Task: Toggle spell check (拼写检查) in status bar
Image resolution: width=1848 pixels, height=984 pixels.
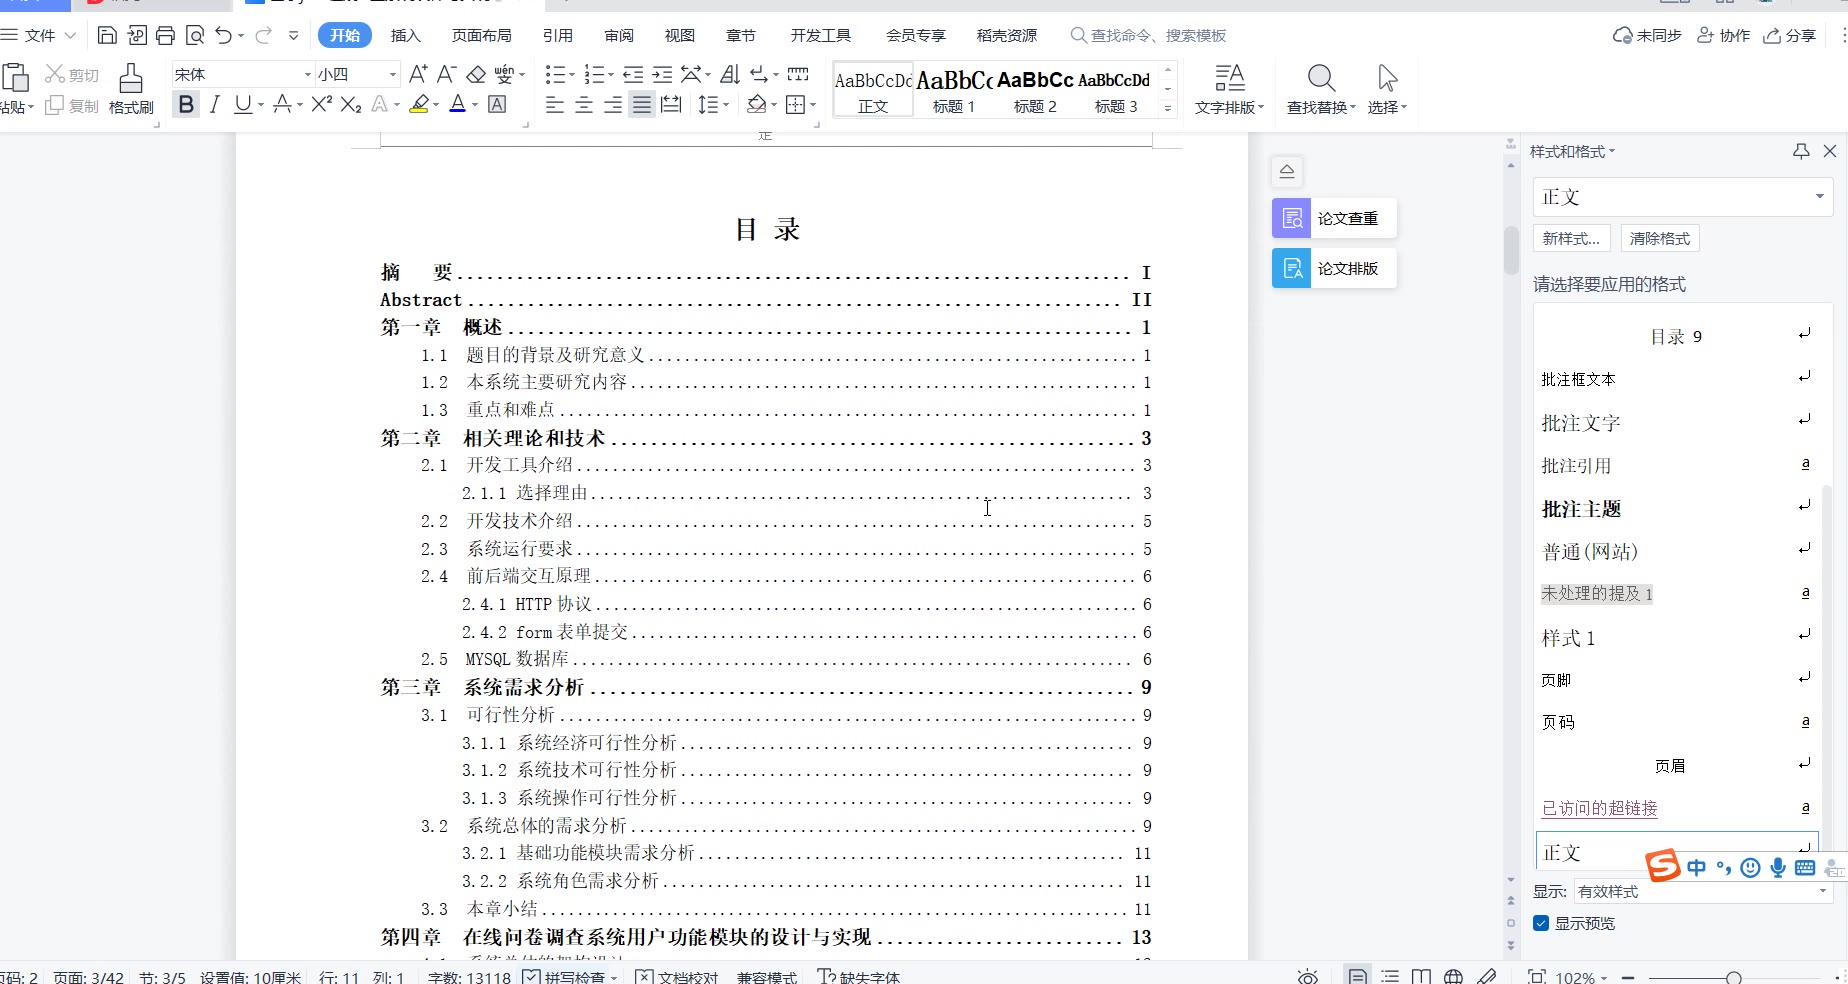Action: [565, 977]
